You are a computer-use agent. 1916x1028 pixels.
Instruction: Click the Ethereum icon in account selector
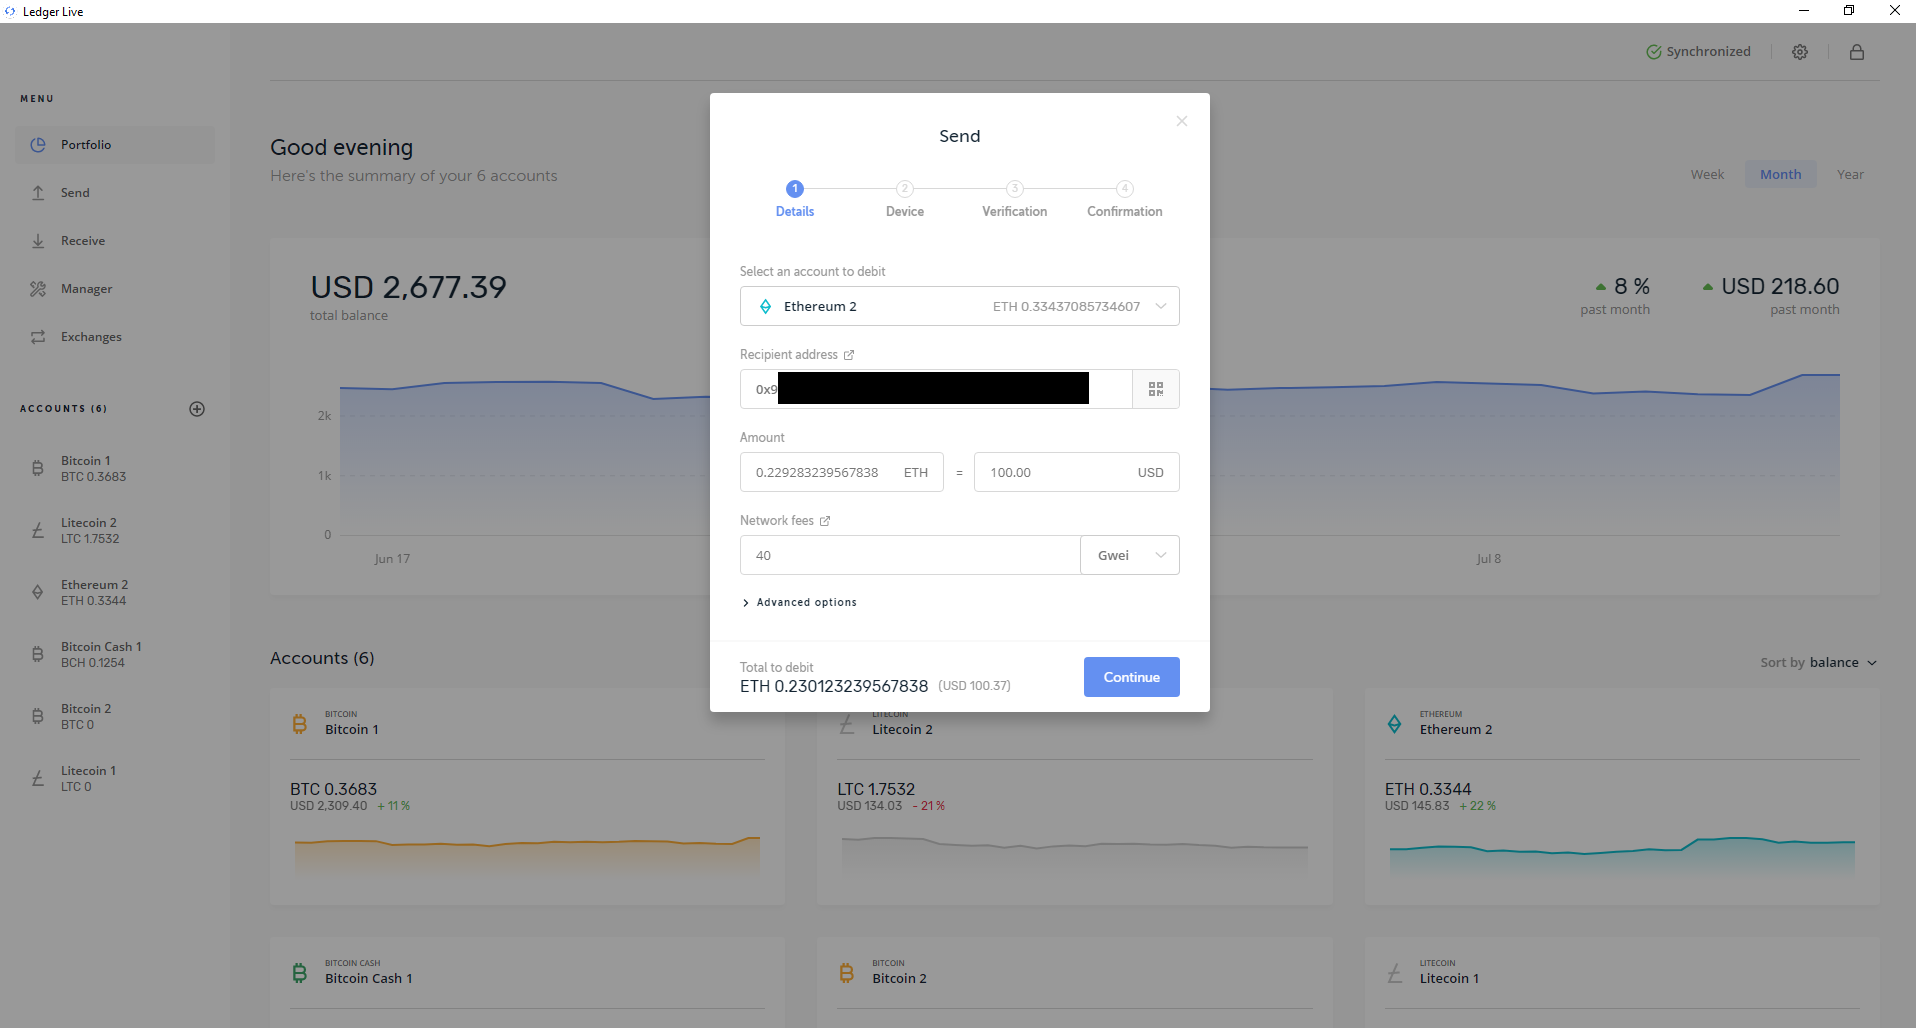tap(765, 307)
